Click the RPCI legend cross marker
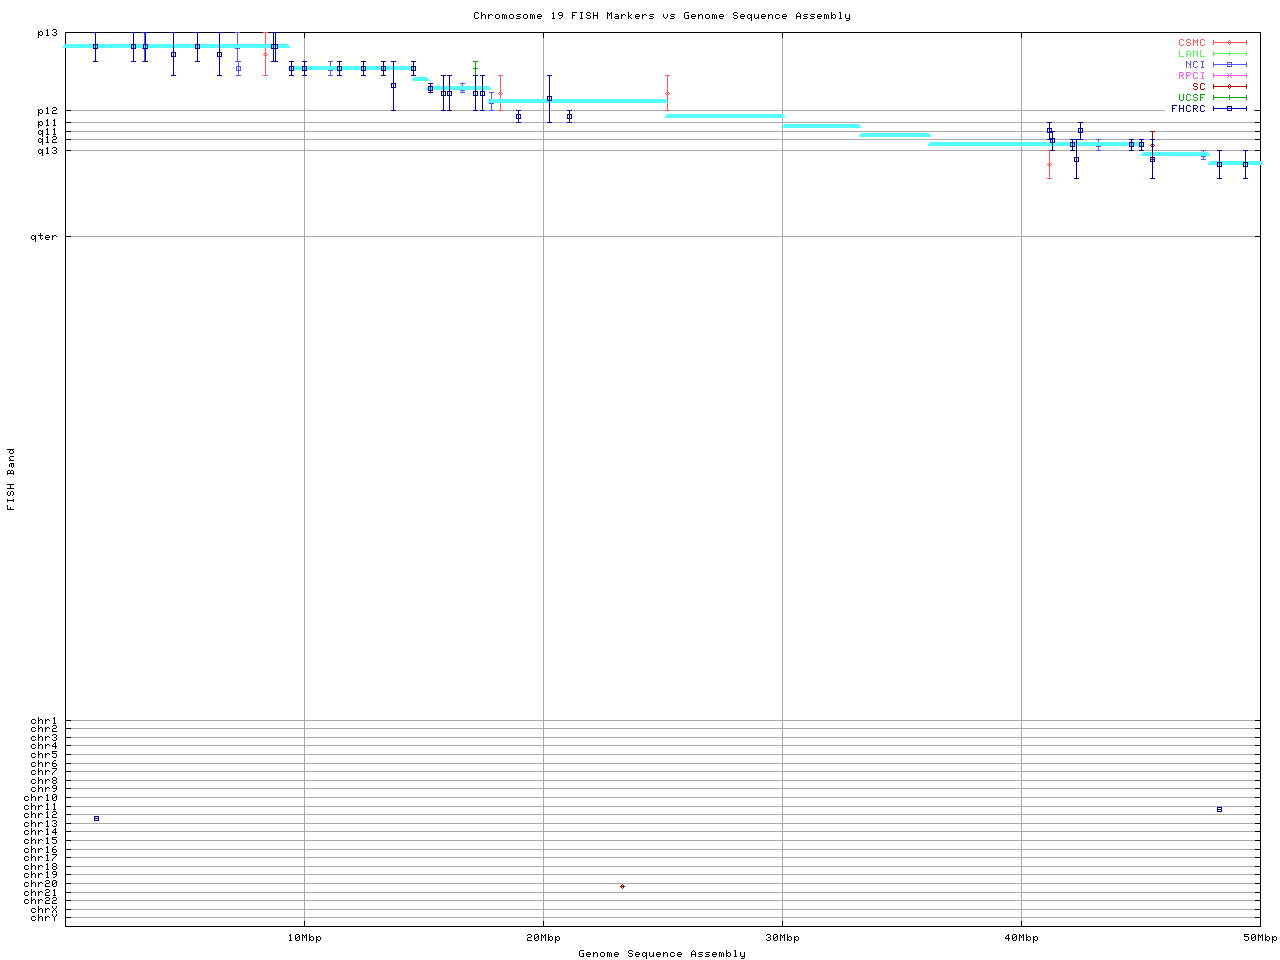 click(1229, 76)
